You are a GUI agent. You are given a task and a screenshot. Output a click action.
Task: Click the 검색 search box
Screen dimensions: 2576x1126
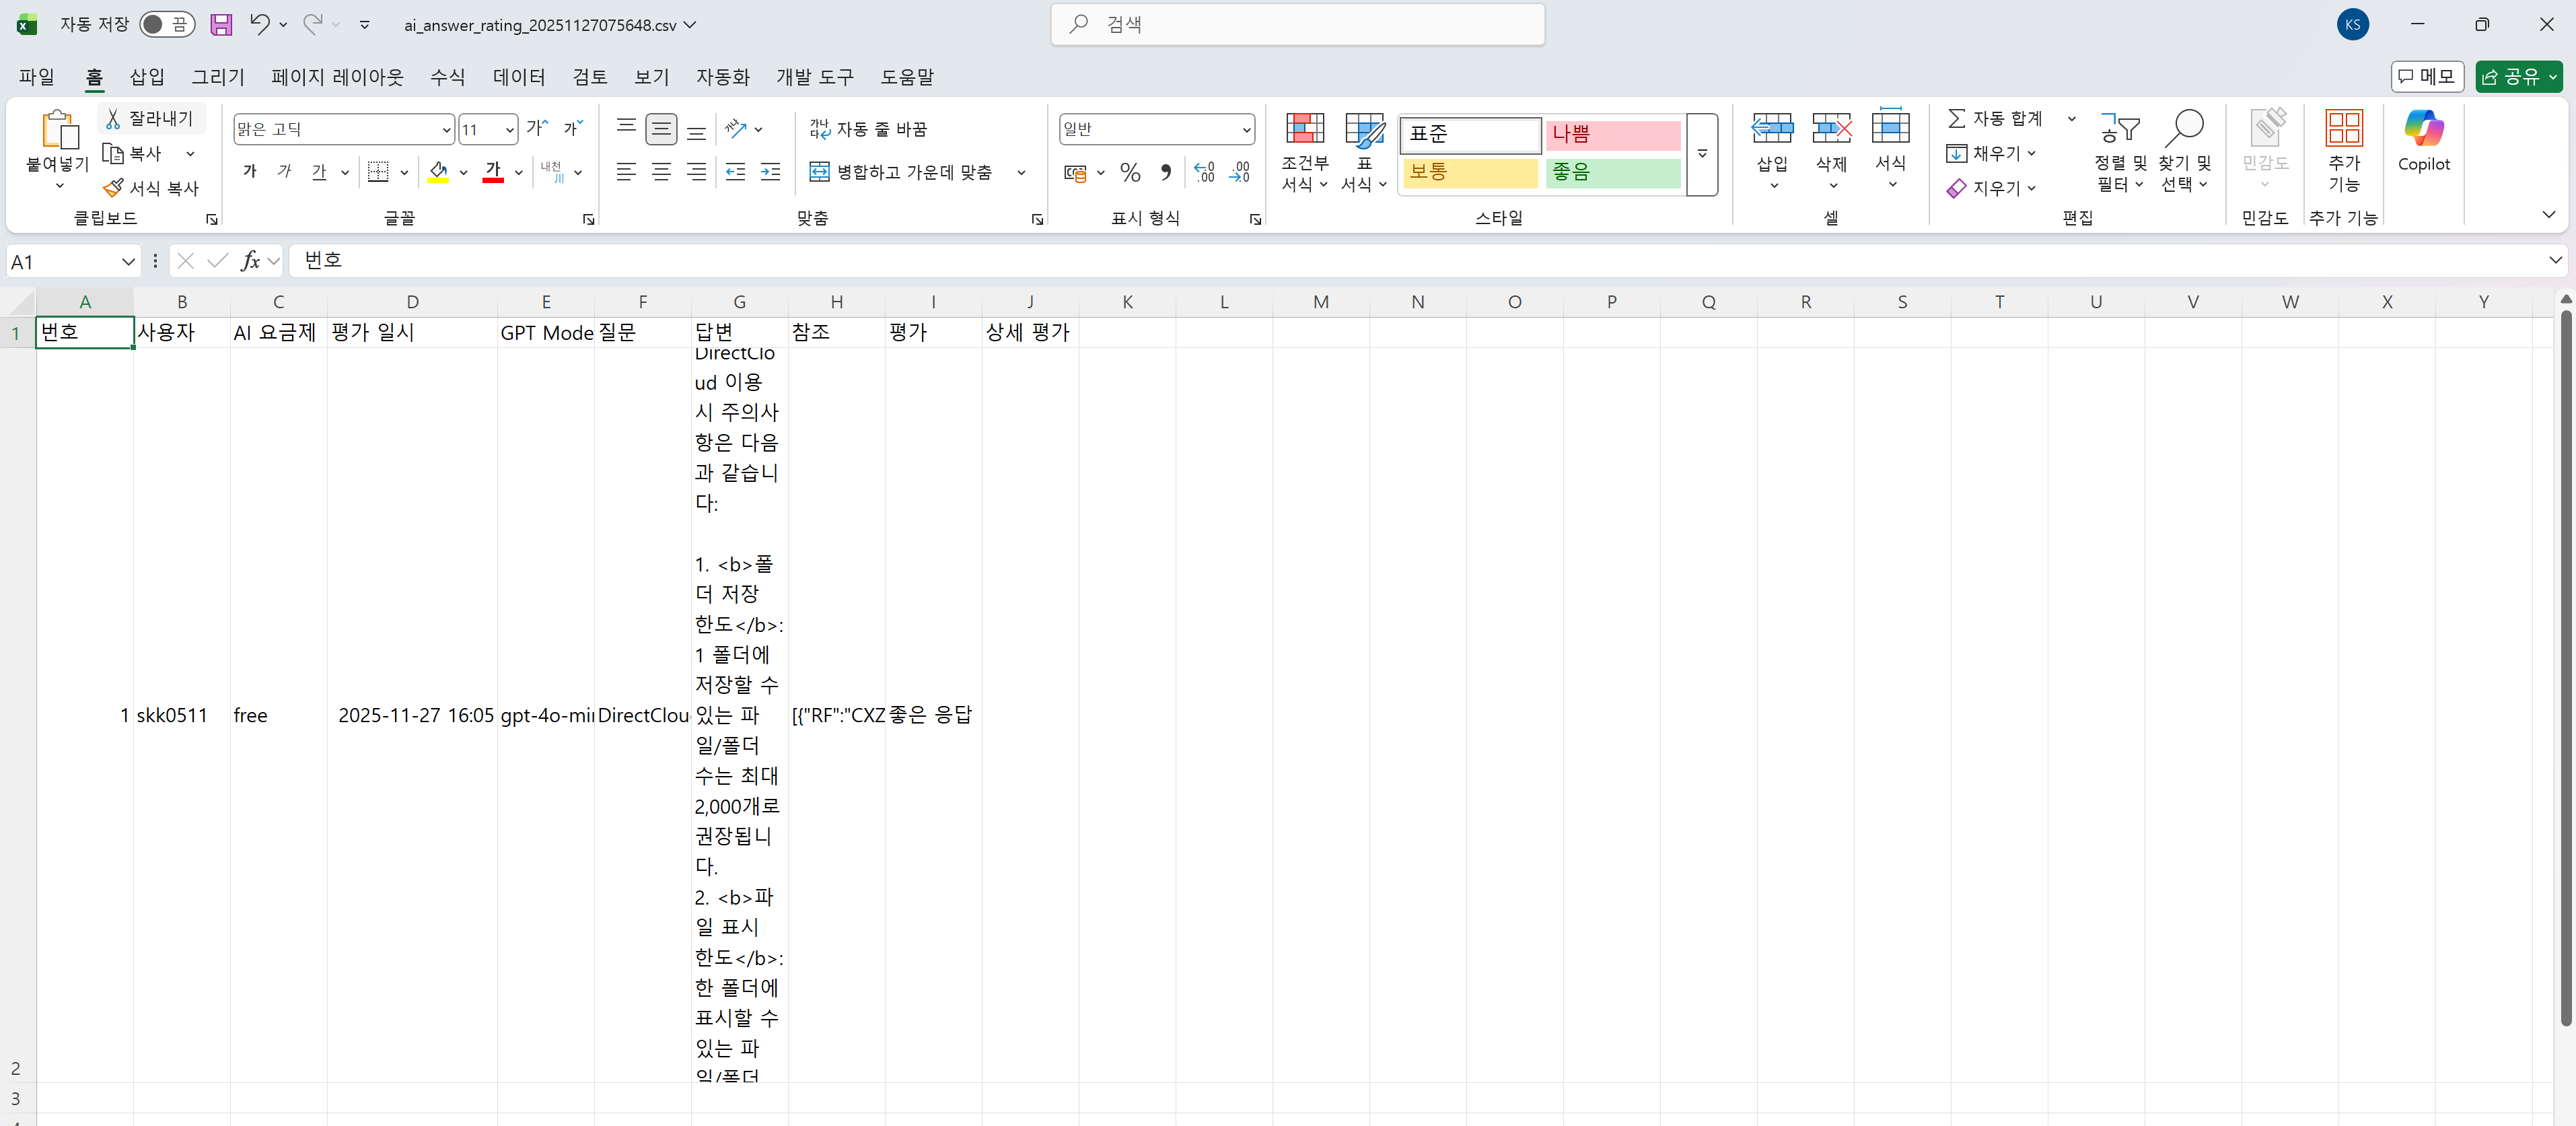pyautogui.click(x=1297, y=24)
